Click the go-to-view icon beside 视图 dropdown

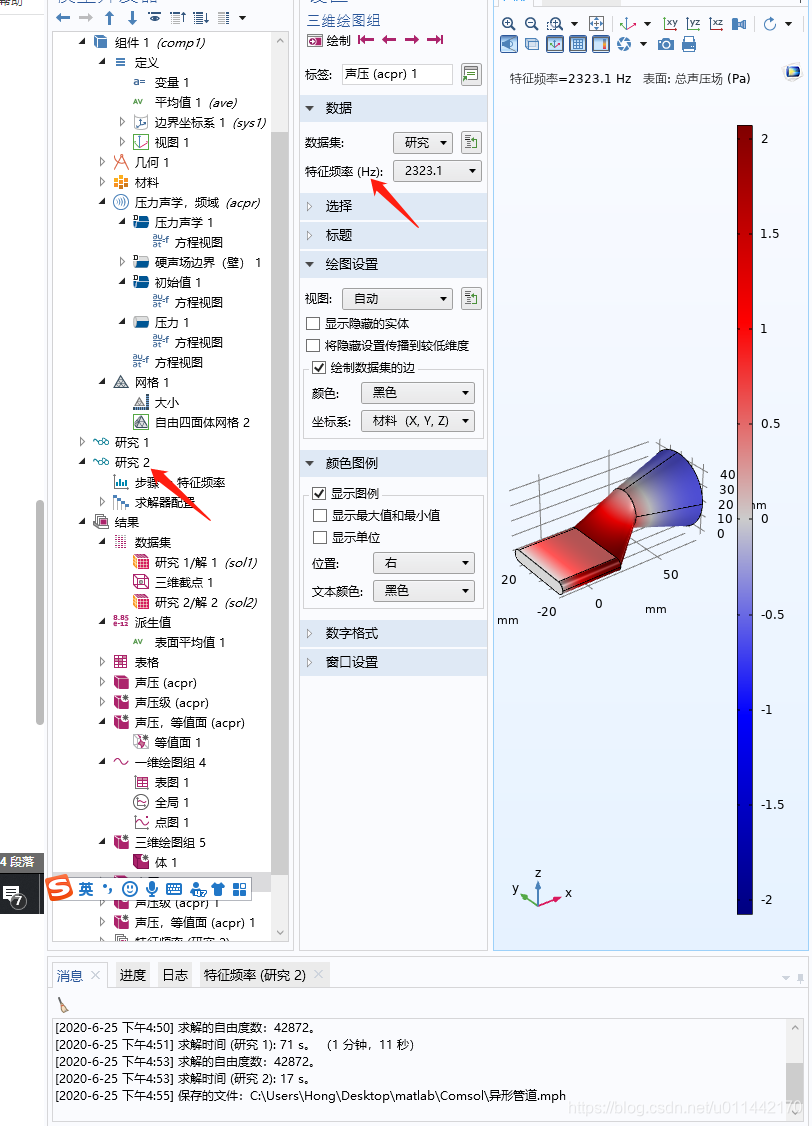point(471,298)
